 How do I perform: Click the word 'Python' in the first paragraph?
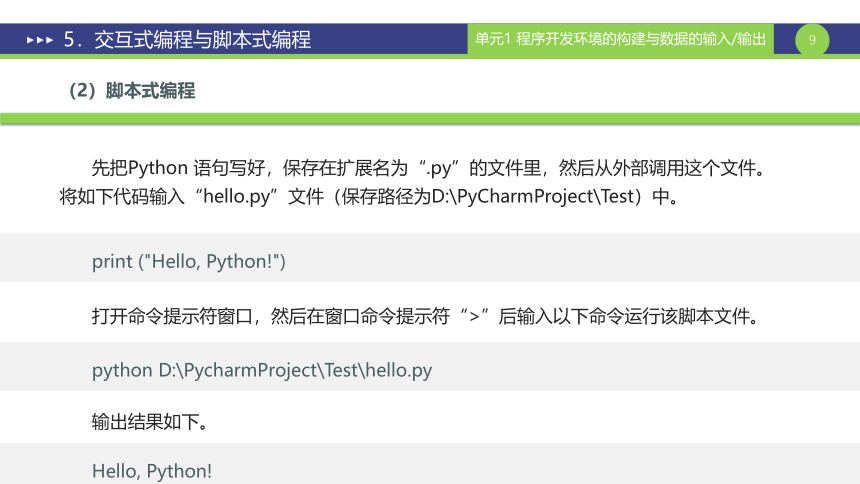pyautogui.click(x=158, y=168)
